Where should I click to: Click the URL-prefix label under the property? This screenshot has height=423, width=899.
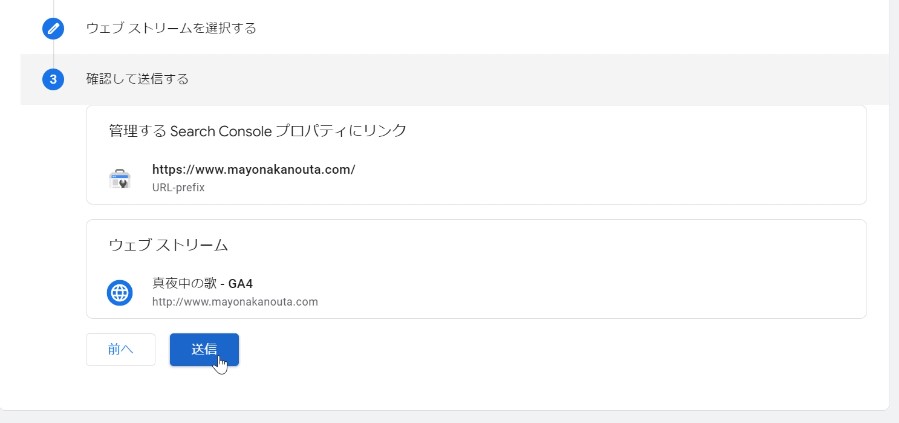coord(178,187)
